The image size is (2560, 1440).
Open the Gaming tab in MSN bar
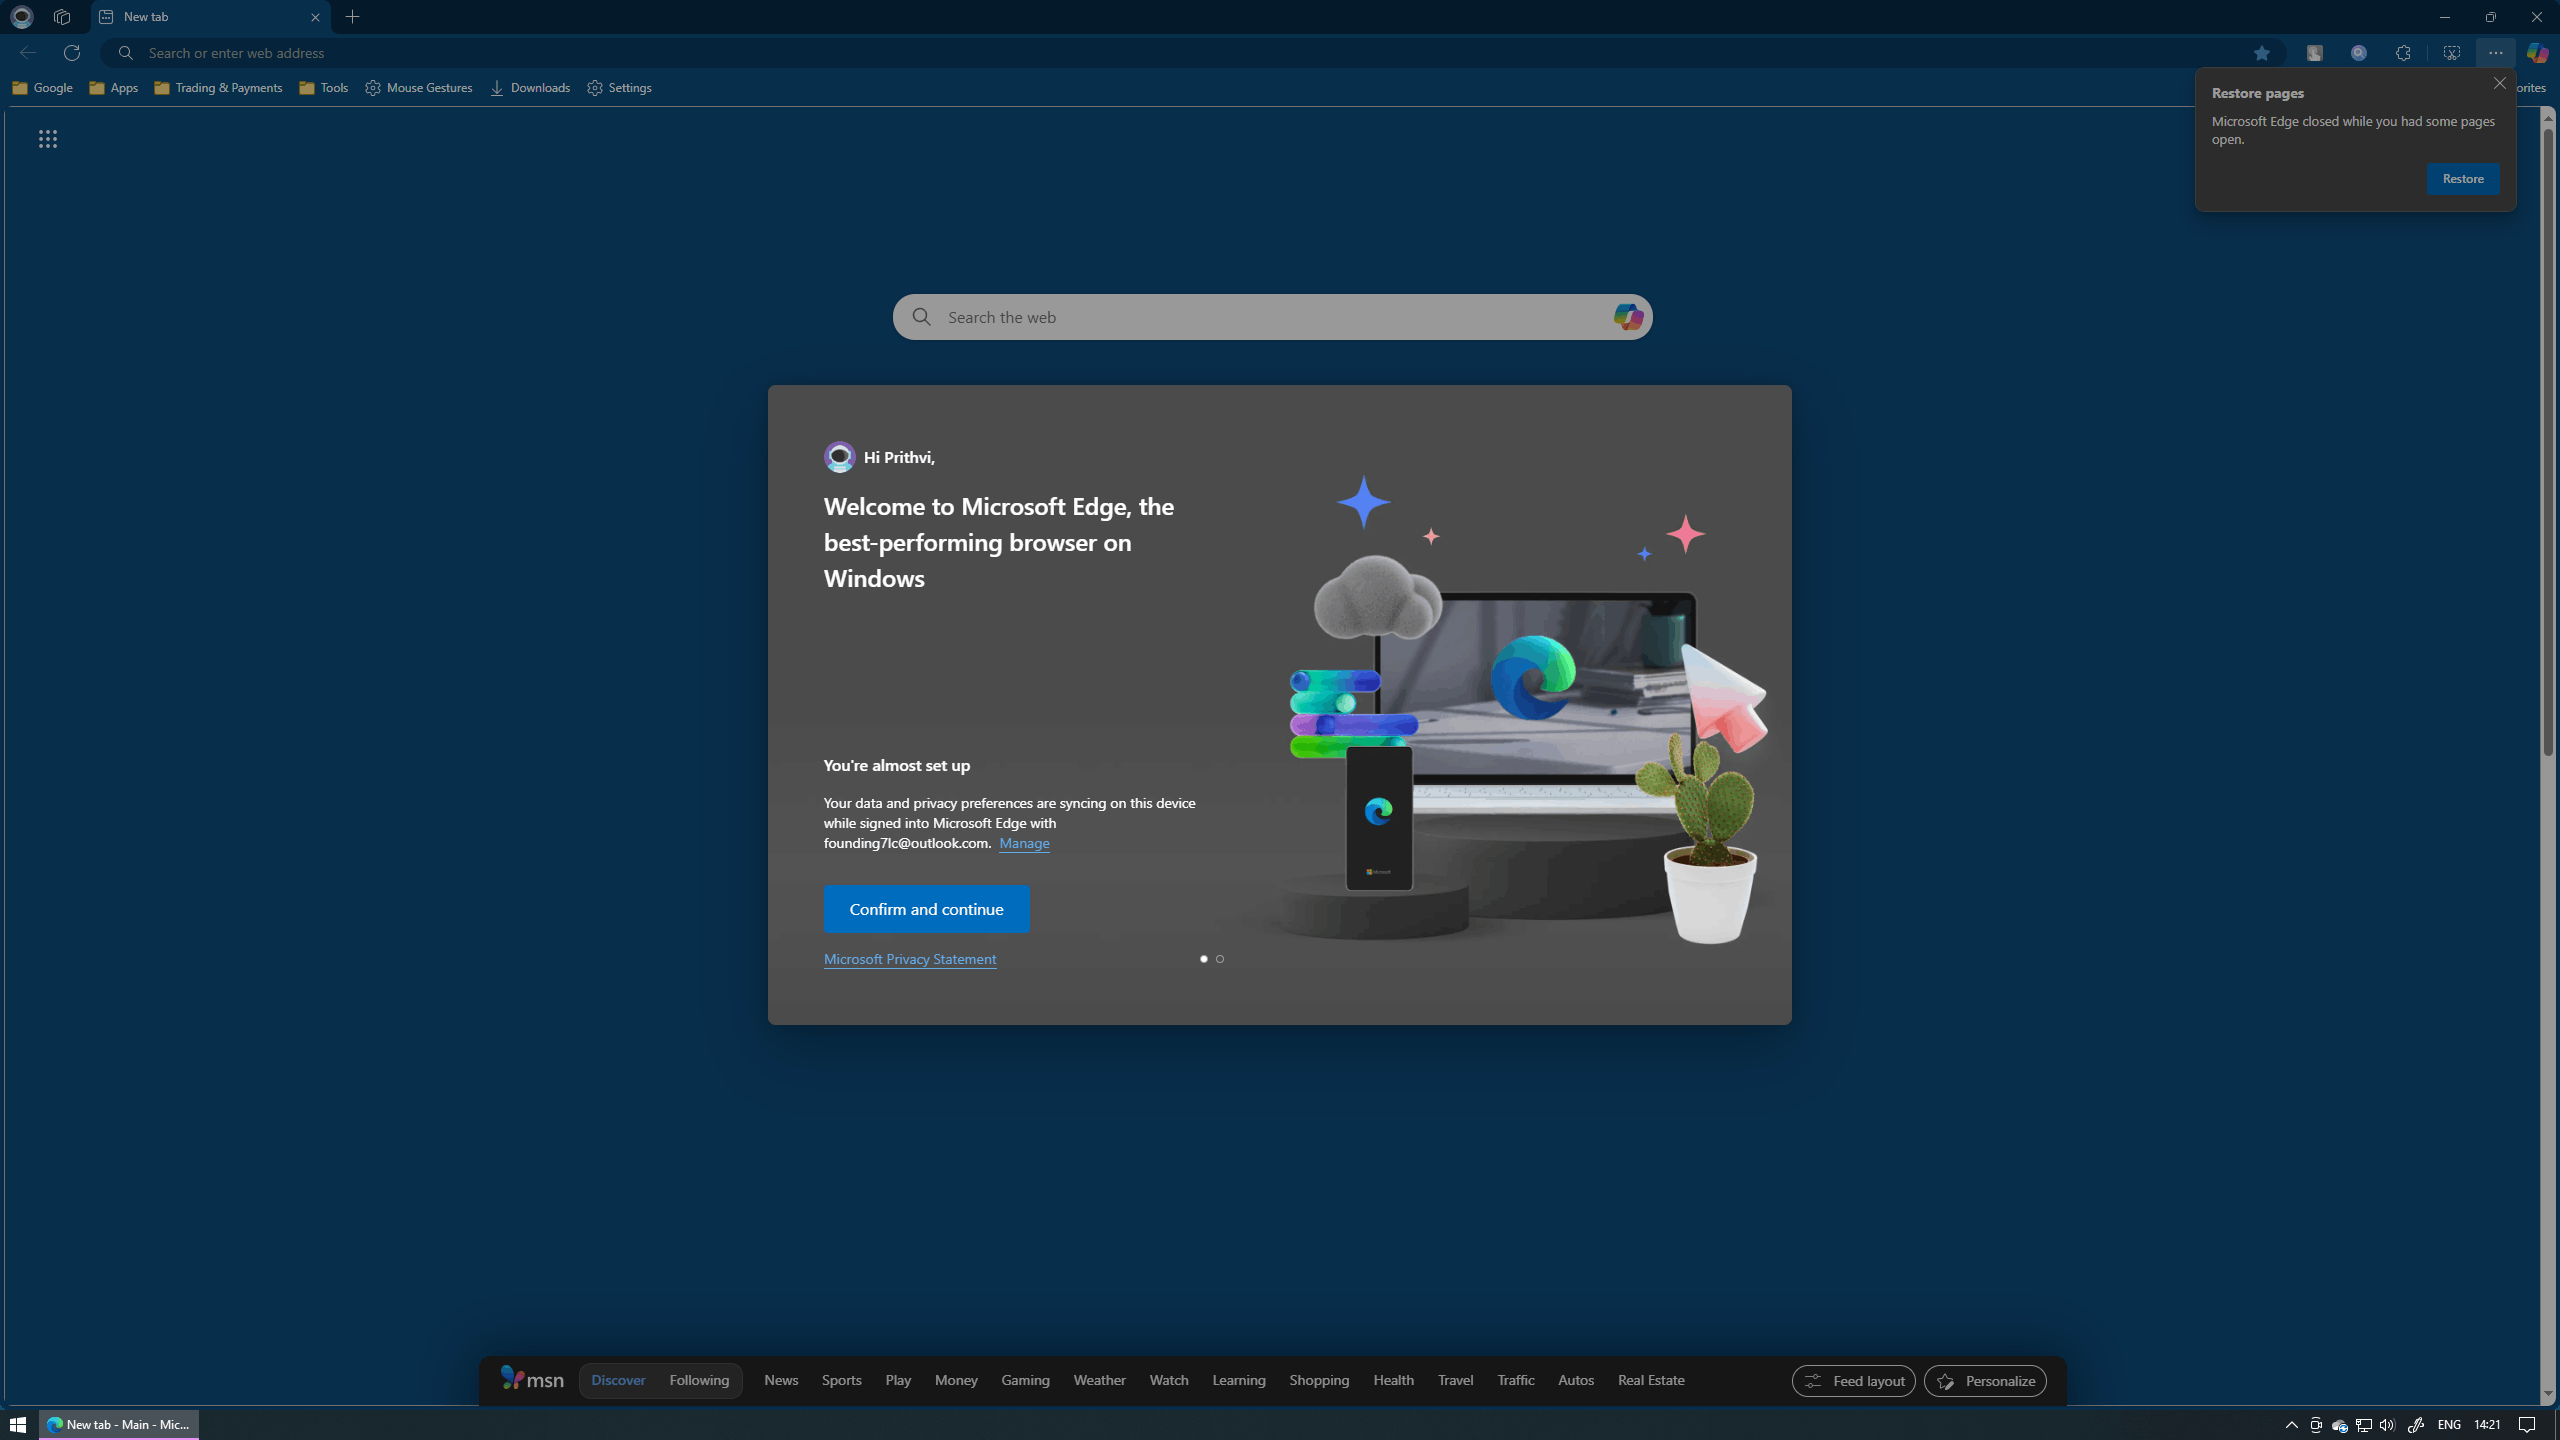tap(1025, 1380)
